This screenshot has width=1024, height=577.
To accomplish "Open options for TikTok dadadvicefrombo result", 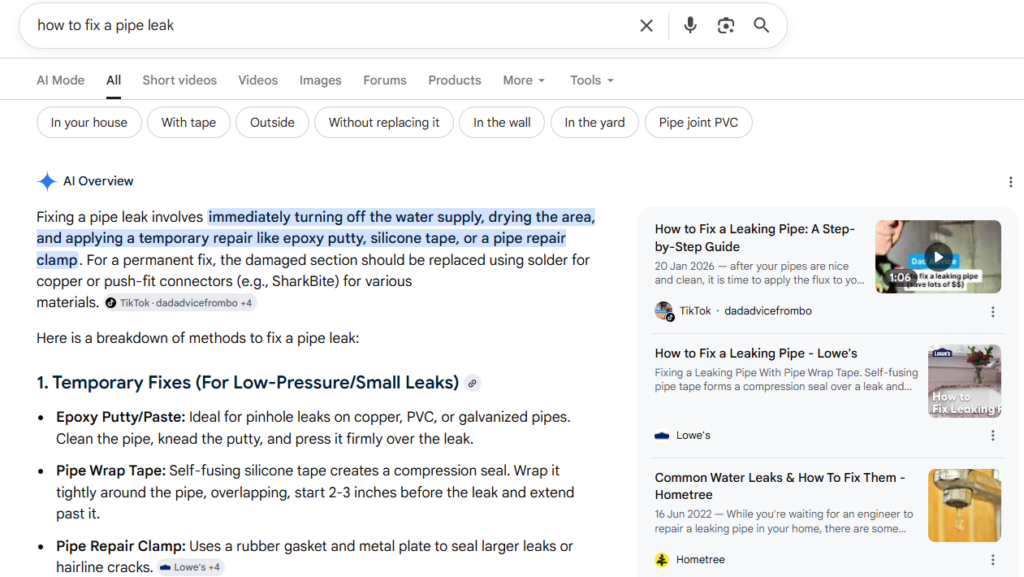I will [x=993, y=312].
